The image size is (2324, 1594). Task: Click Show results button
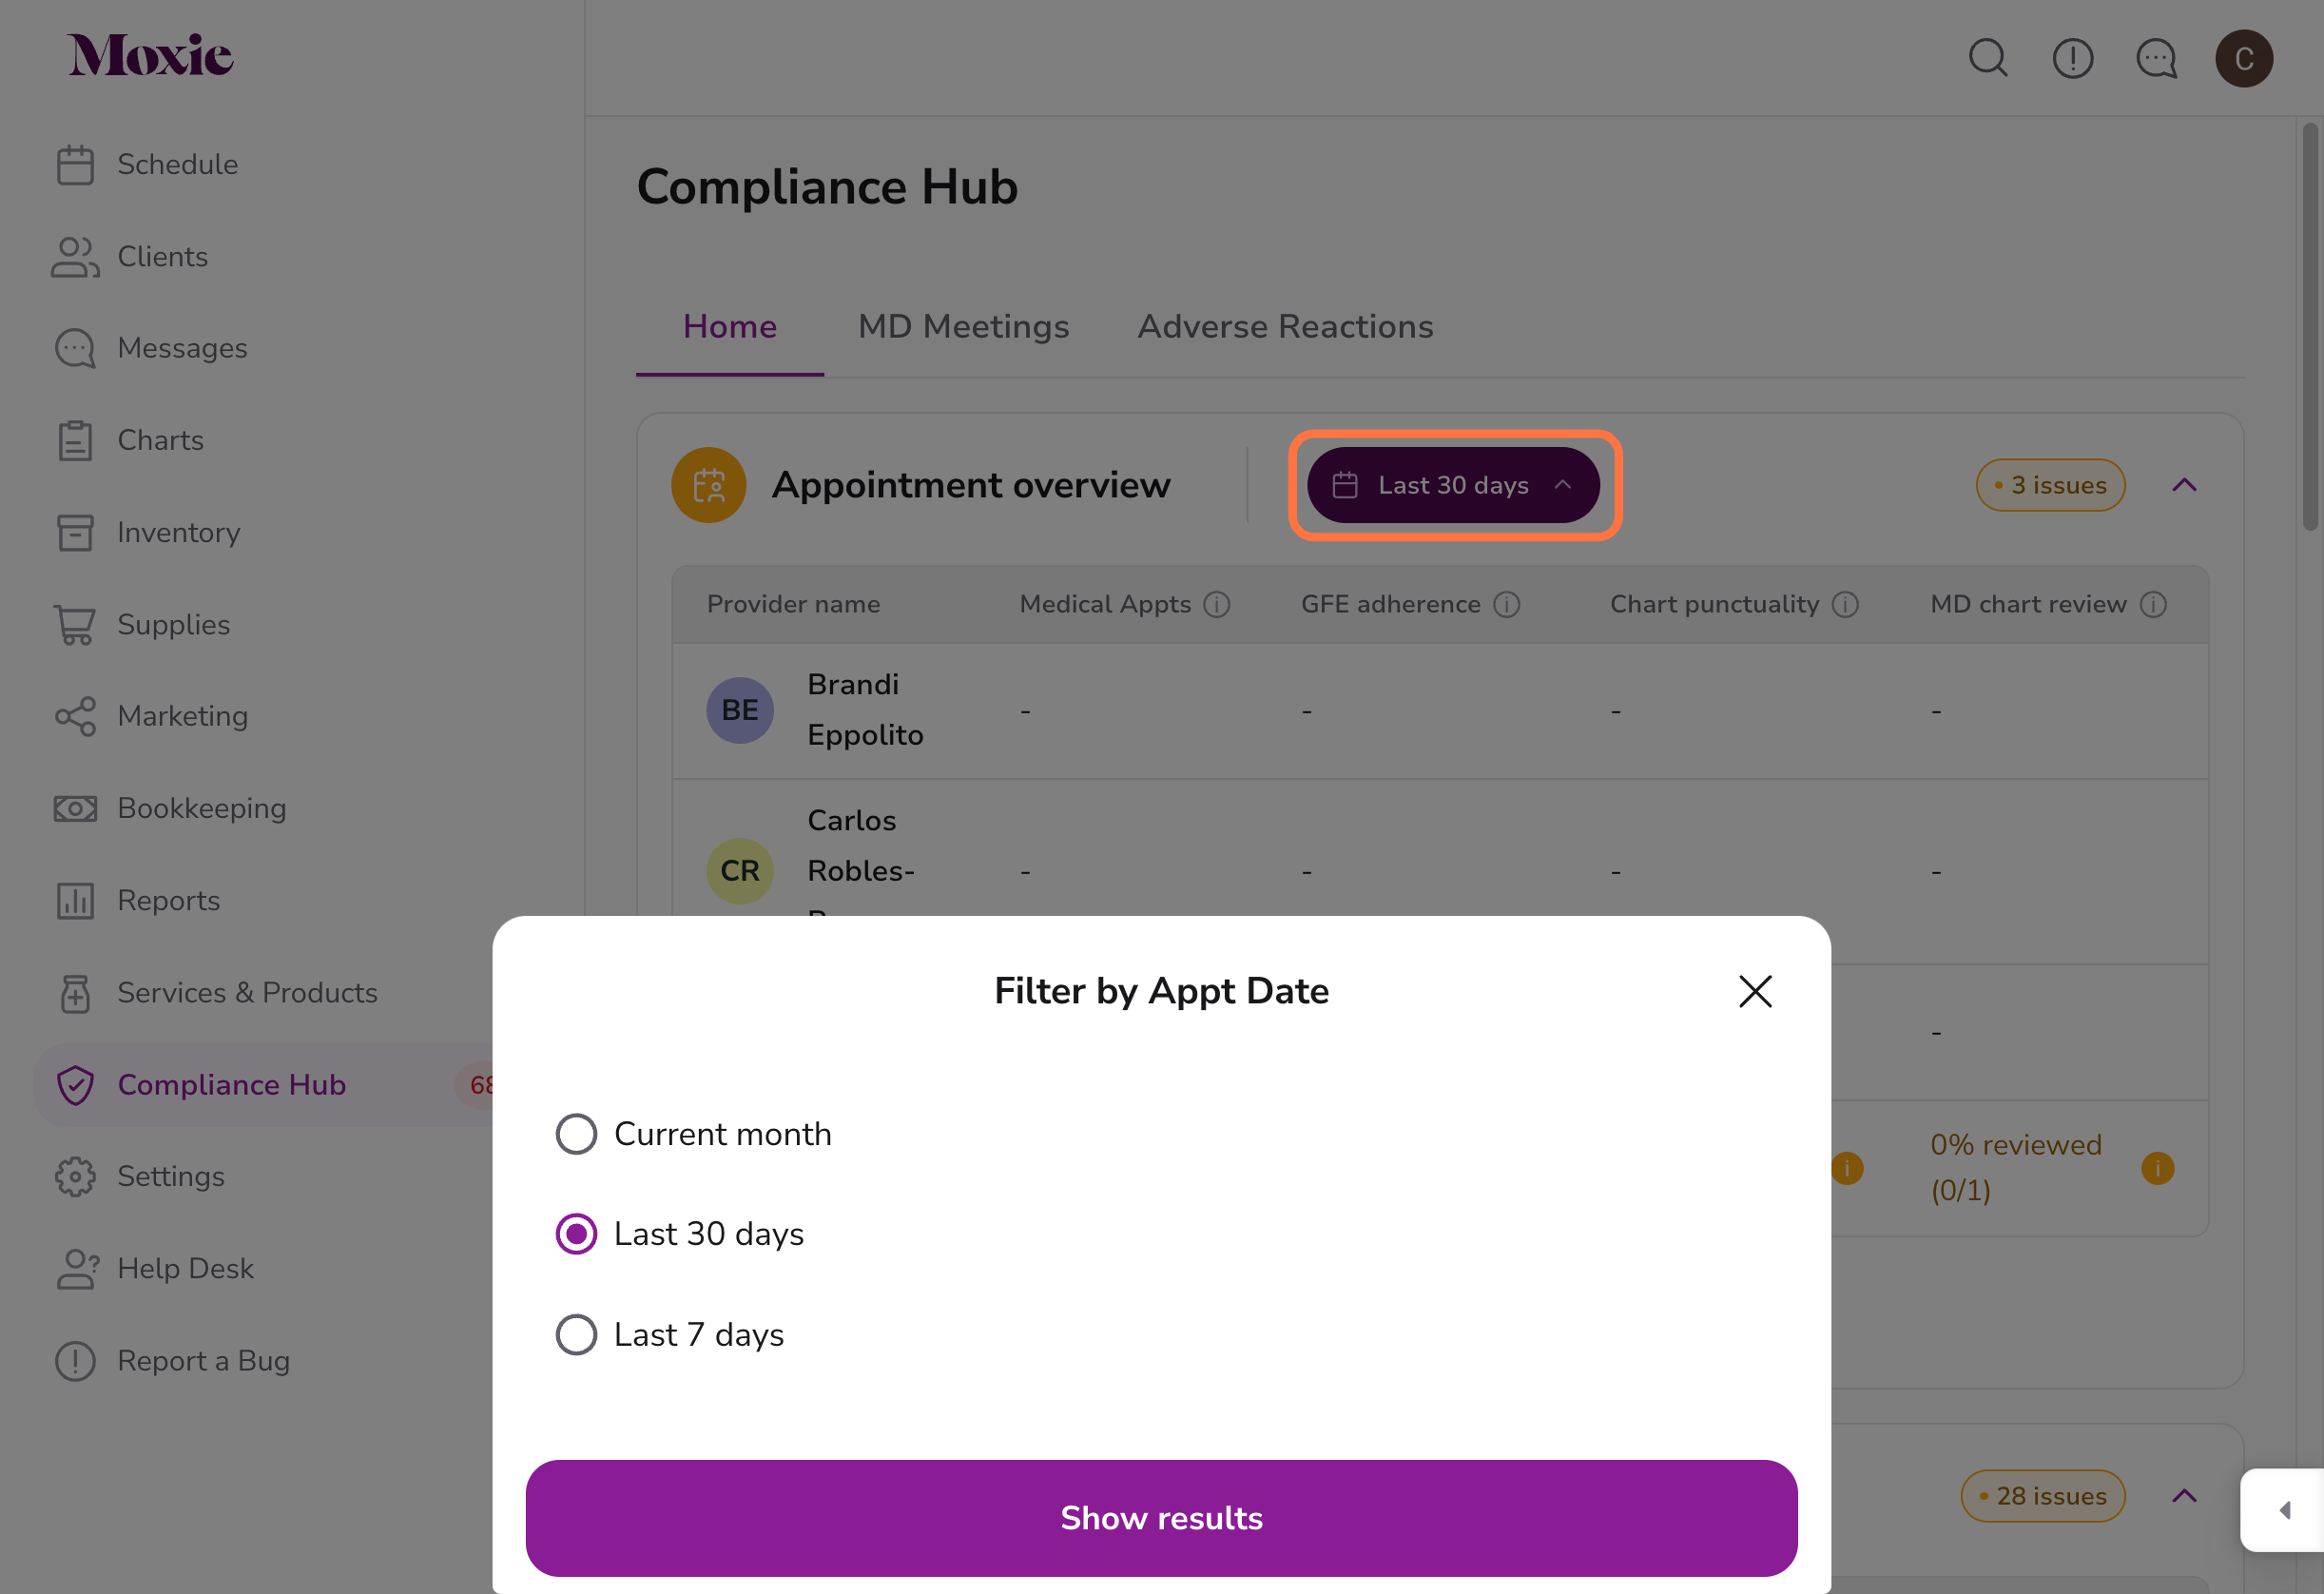[1162, 1516]
